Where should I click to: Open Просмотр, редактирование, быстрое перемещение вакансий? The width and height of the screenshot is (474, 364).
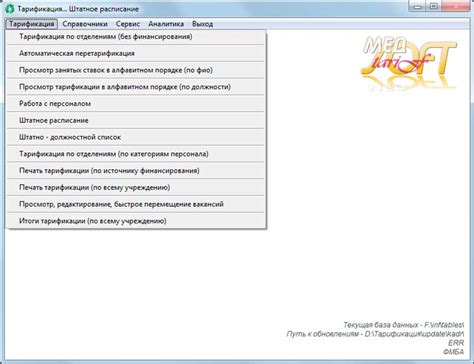136,204
